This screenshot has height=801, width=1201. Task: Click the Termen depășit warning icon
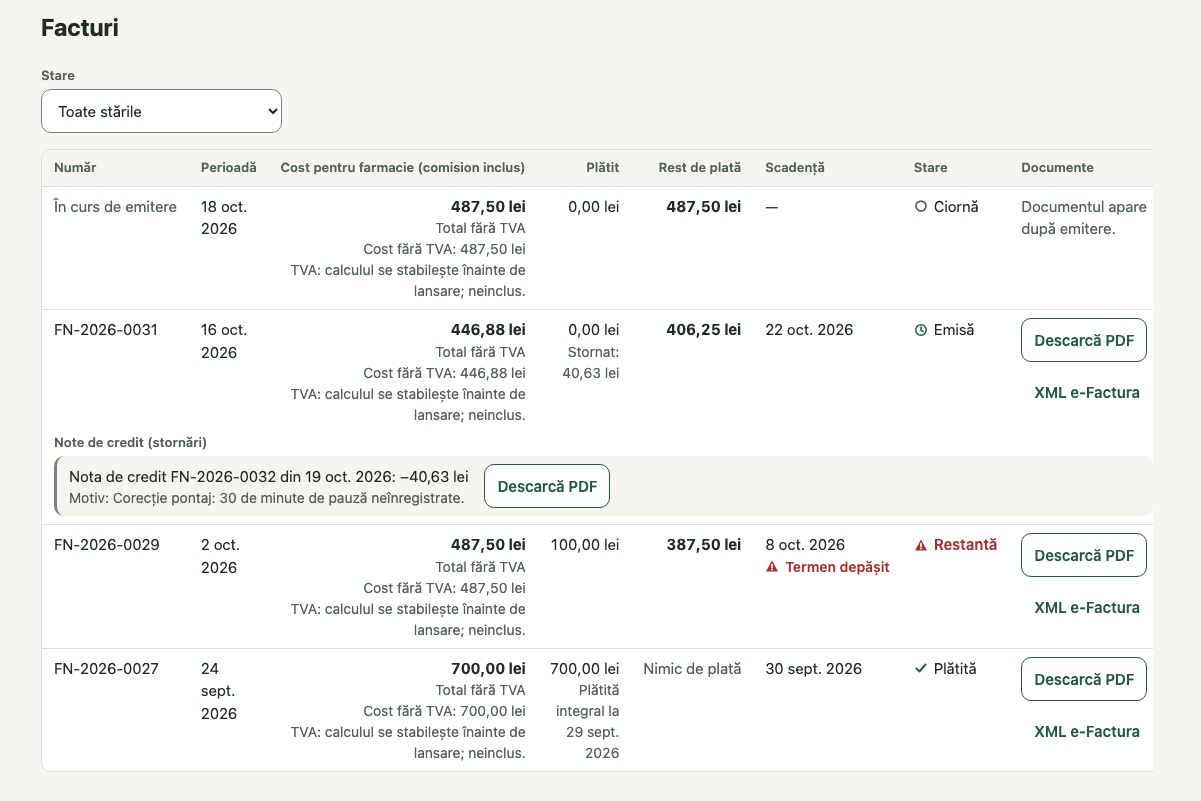point(772,567)
